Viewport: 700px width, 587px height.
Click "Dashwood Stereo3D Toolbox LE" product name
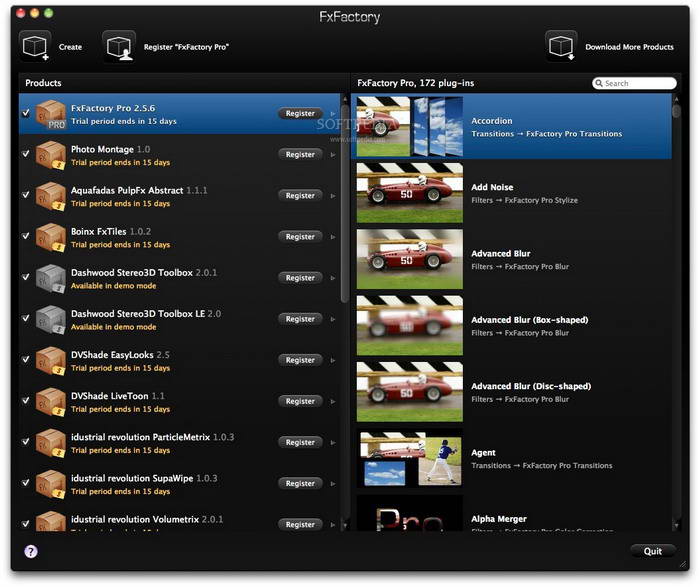(138, 314)
